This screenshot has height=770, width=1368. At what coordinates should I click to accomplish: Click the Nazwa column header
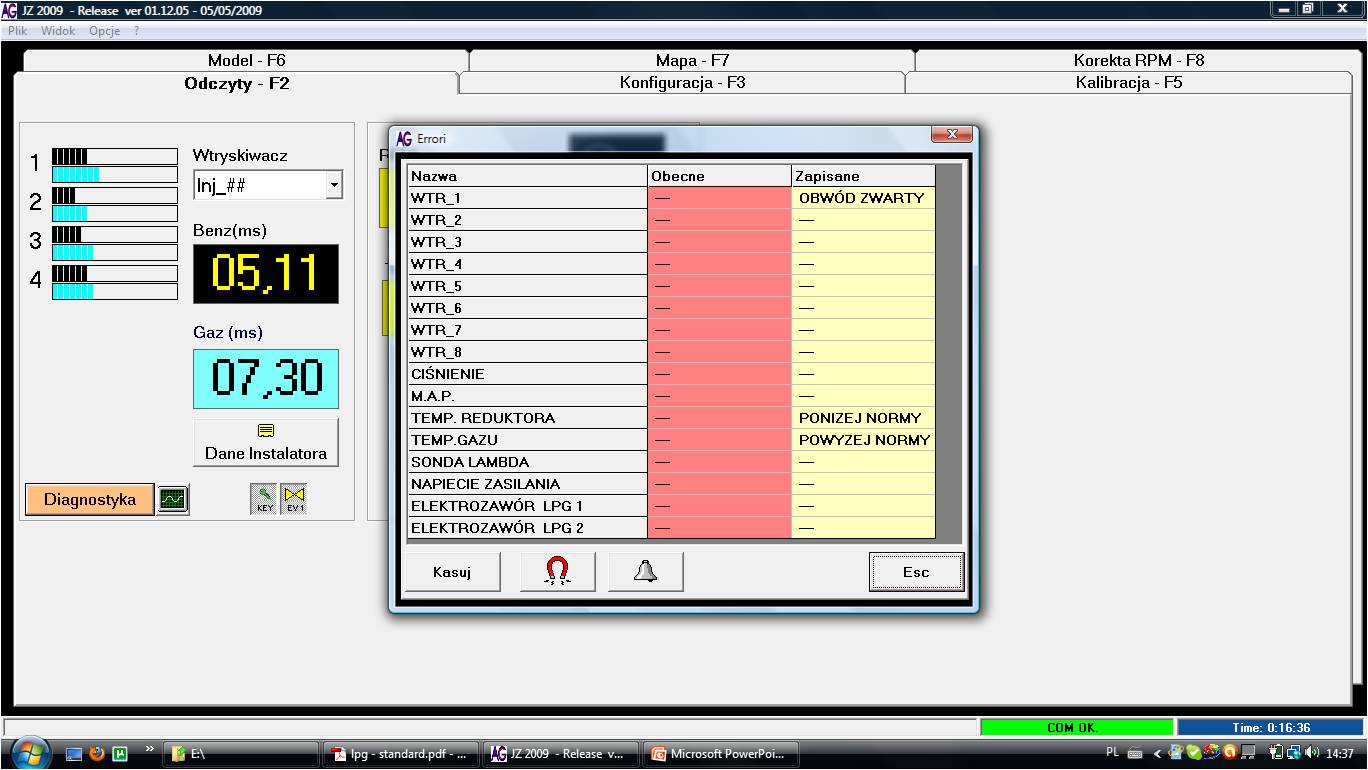tap(528, 176)
